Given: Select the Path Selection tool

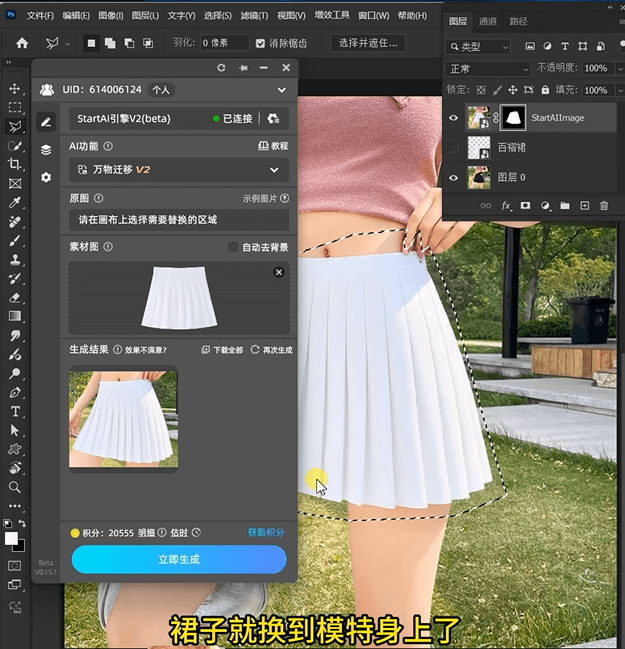Looking at the screenshot, I should pos(15,430).
